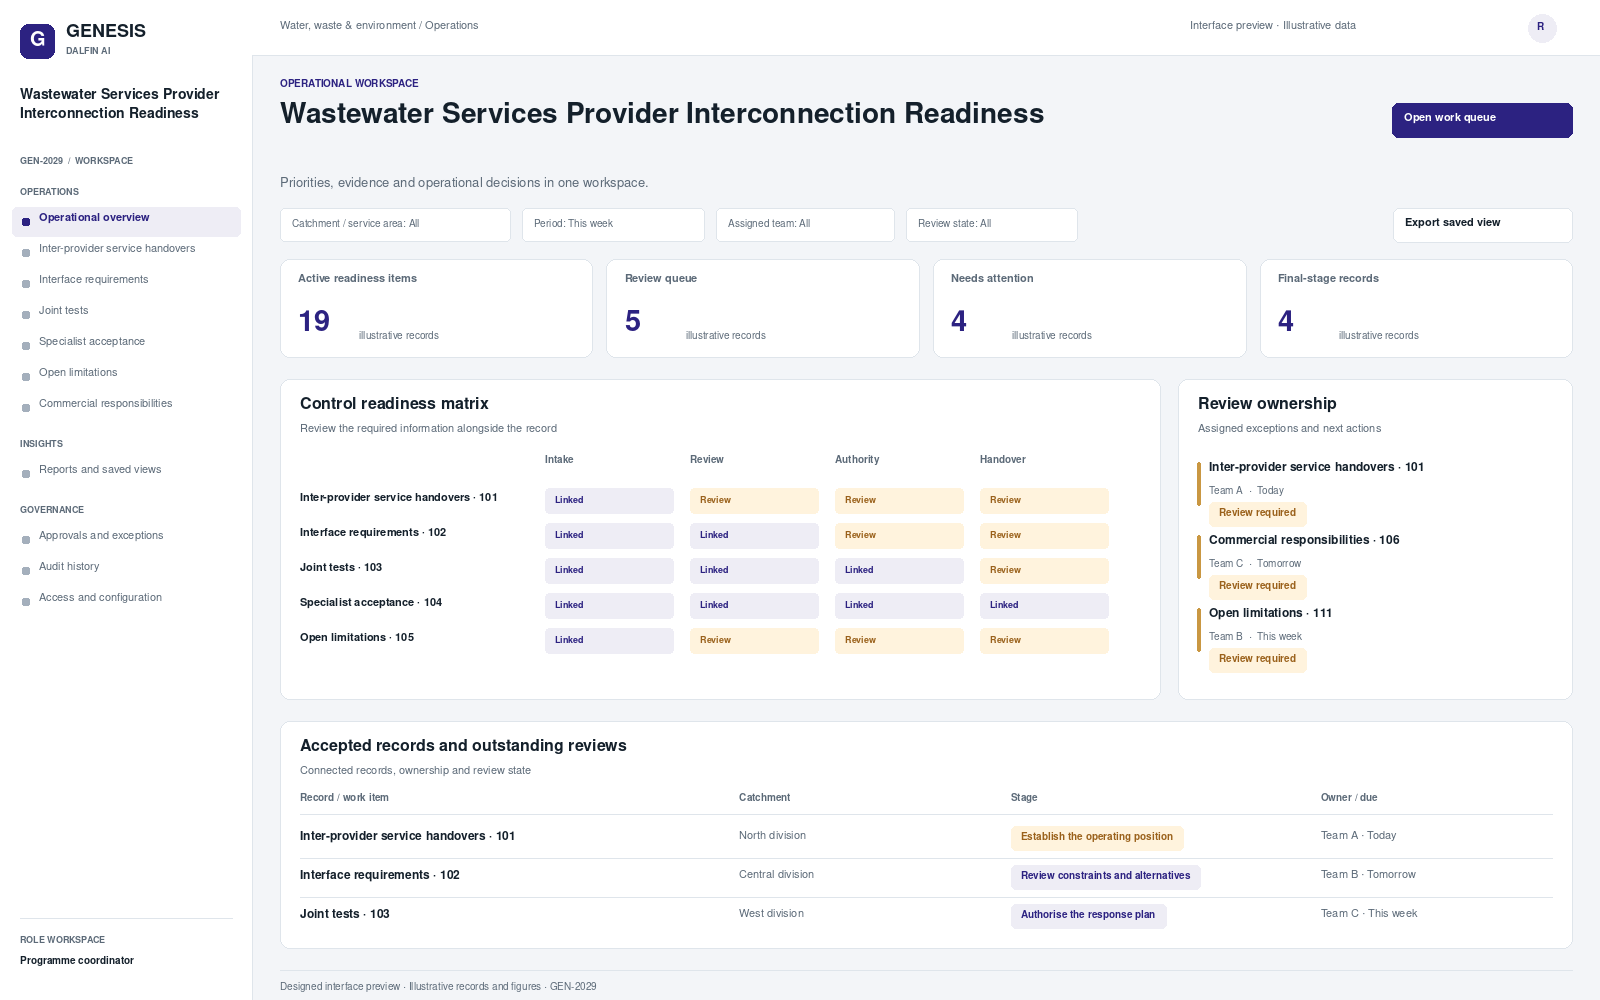Open the Period: This week filter
Viewport: 1600px width, 1000px height.
(613, 225)
